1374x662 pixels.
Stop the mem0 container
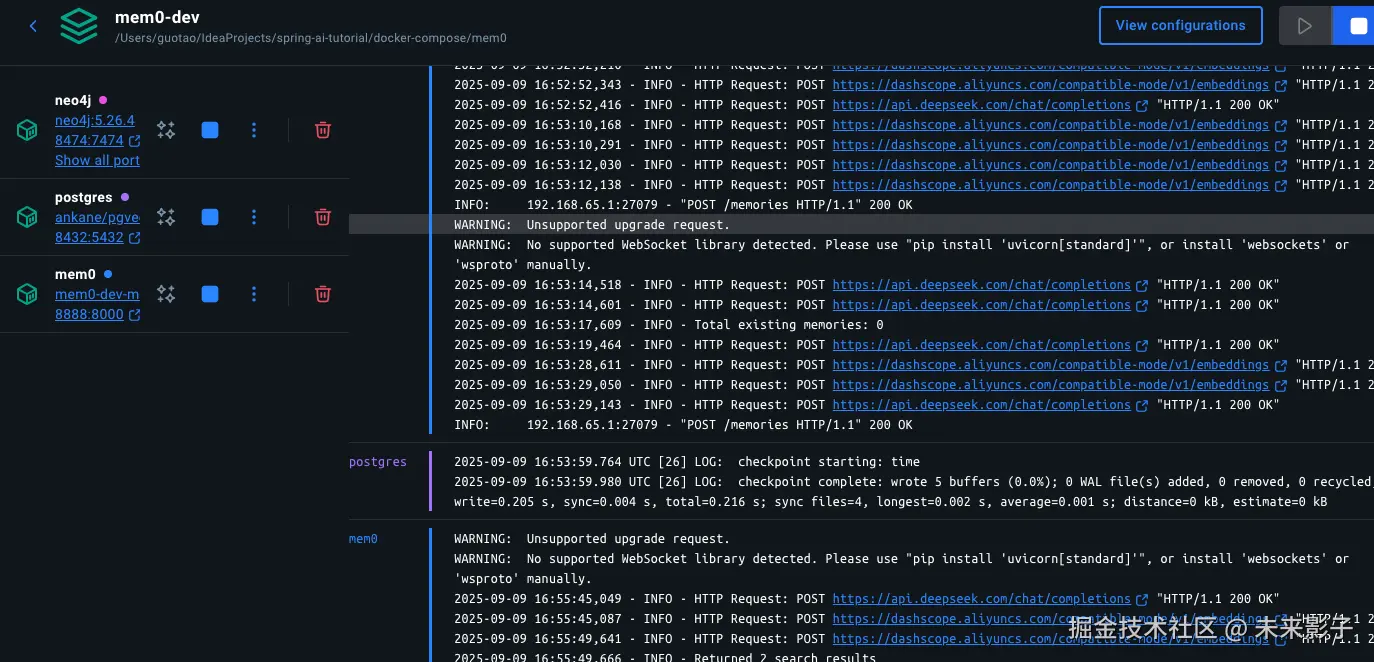click(x=210, y=294)
